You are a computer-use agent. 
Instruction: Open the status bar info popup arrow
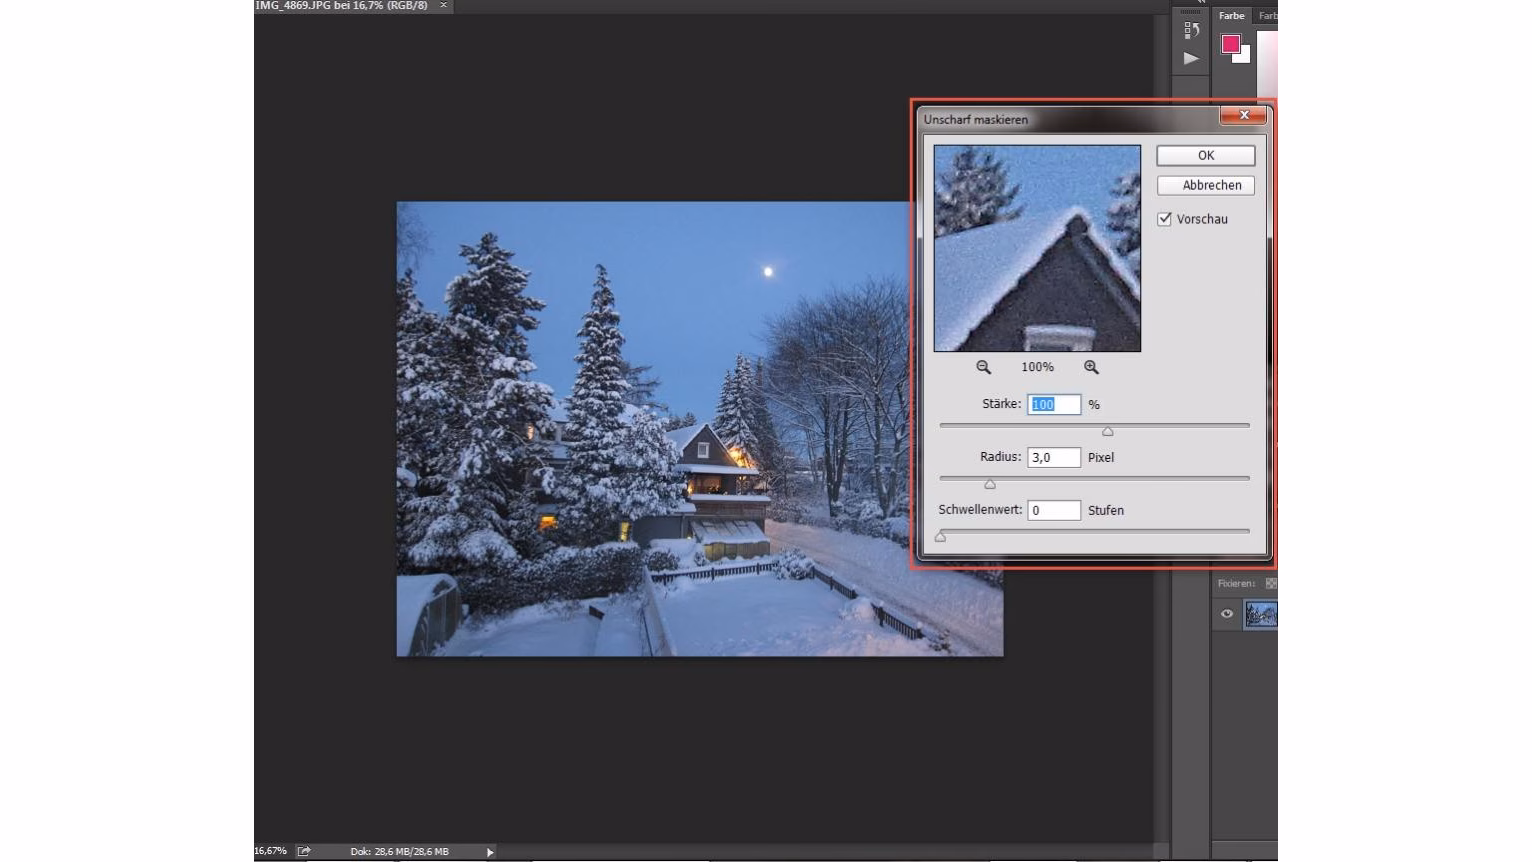tap(489, 851)
